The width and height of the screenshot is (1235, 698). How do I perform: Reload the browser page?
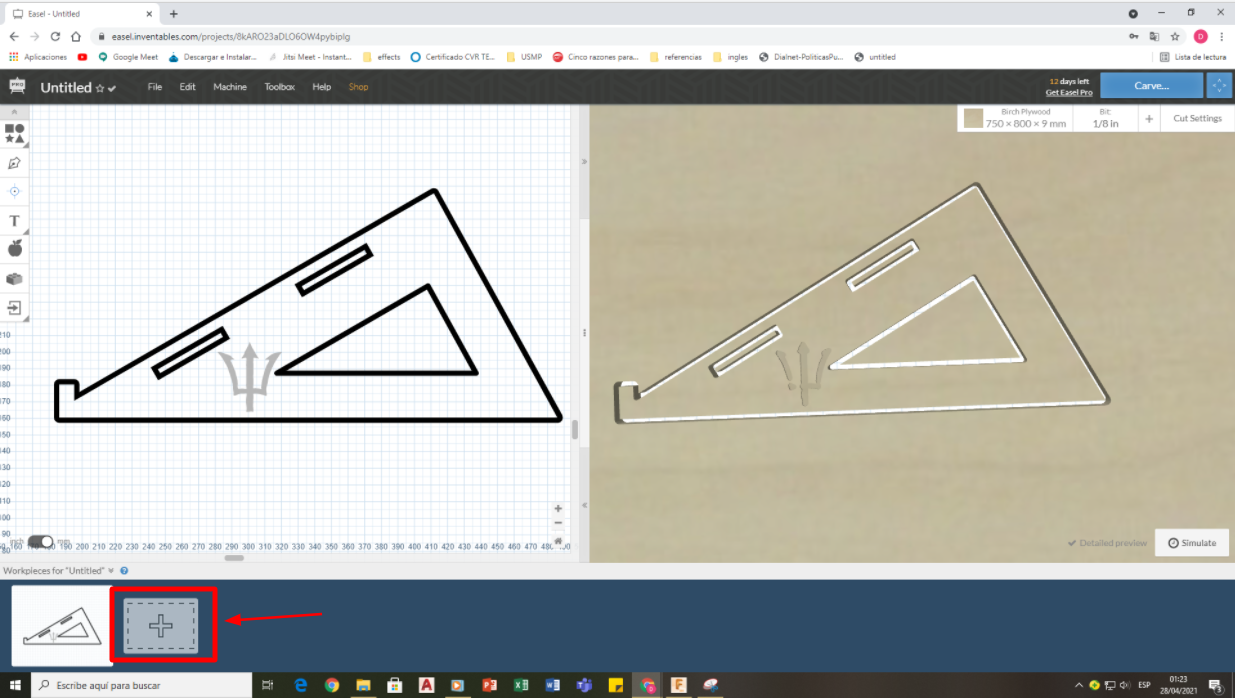[55, 36]
